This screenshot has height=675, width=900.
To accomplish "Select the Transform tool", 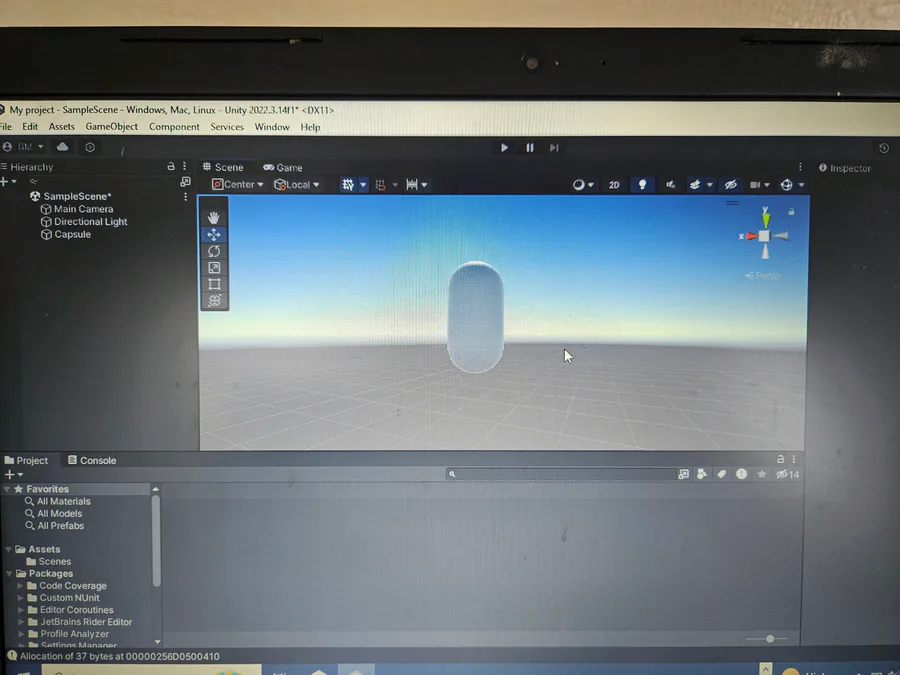I will [214, 300].
